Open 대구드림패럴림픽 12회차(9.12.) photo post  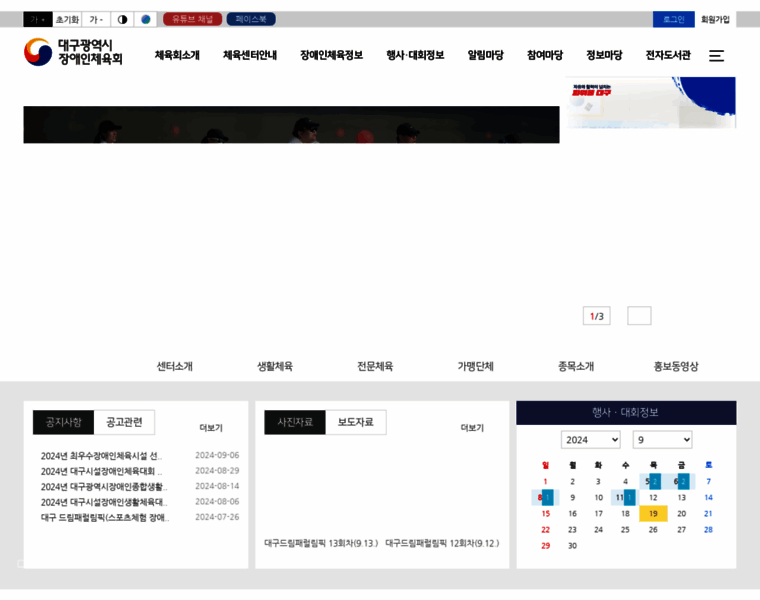(x=442, y=543)
